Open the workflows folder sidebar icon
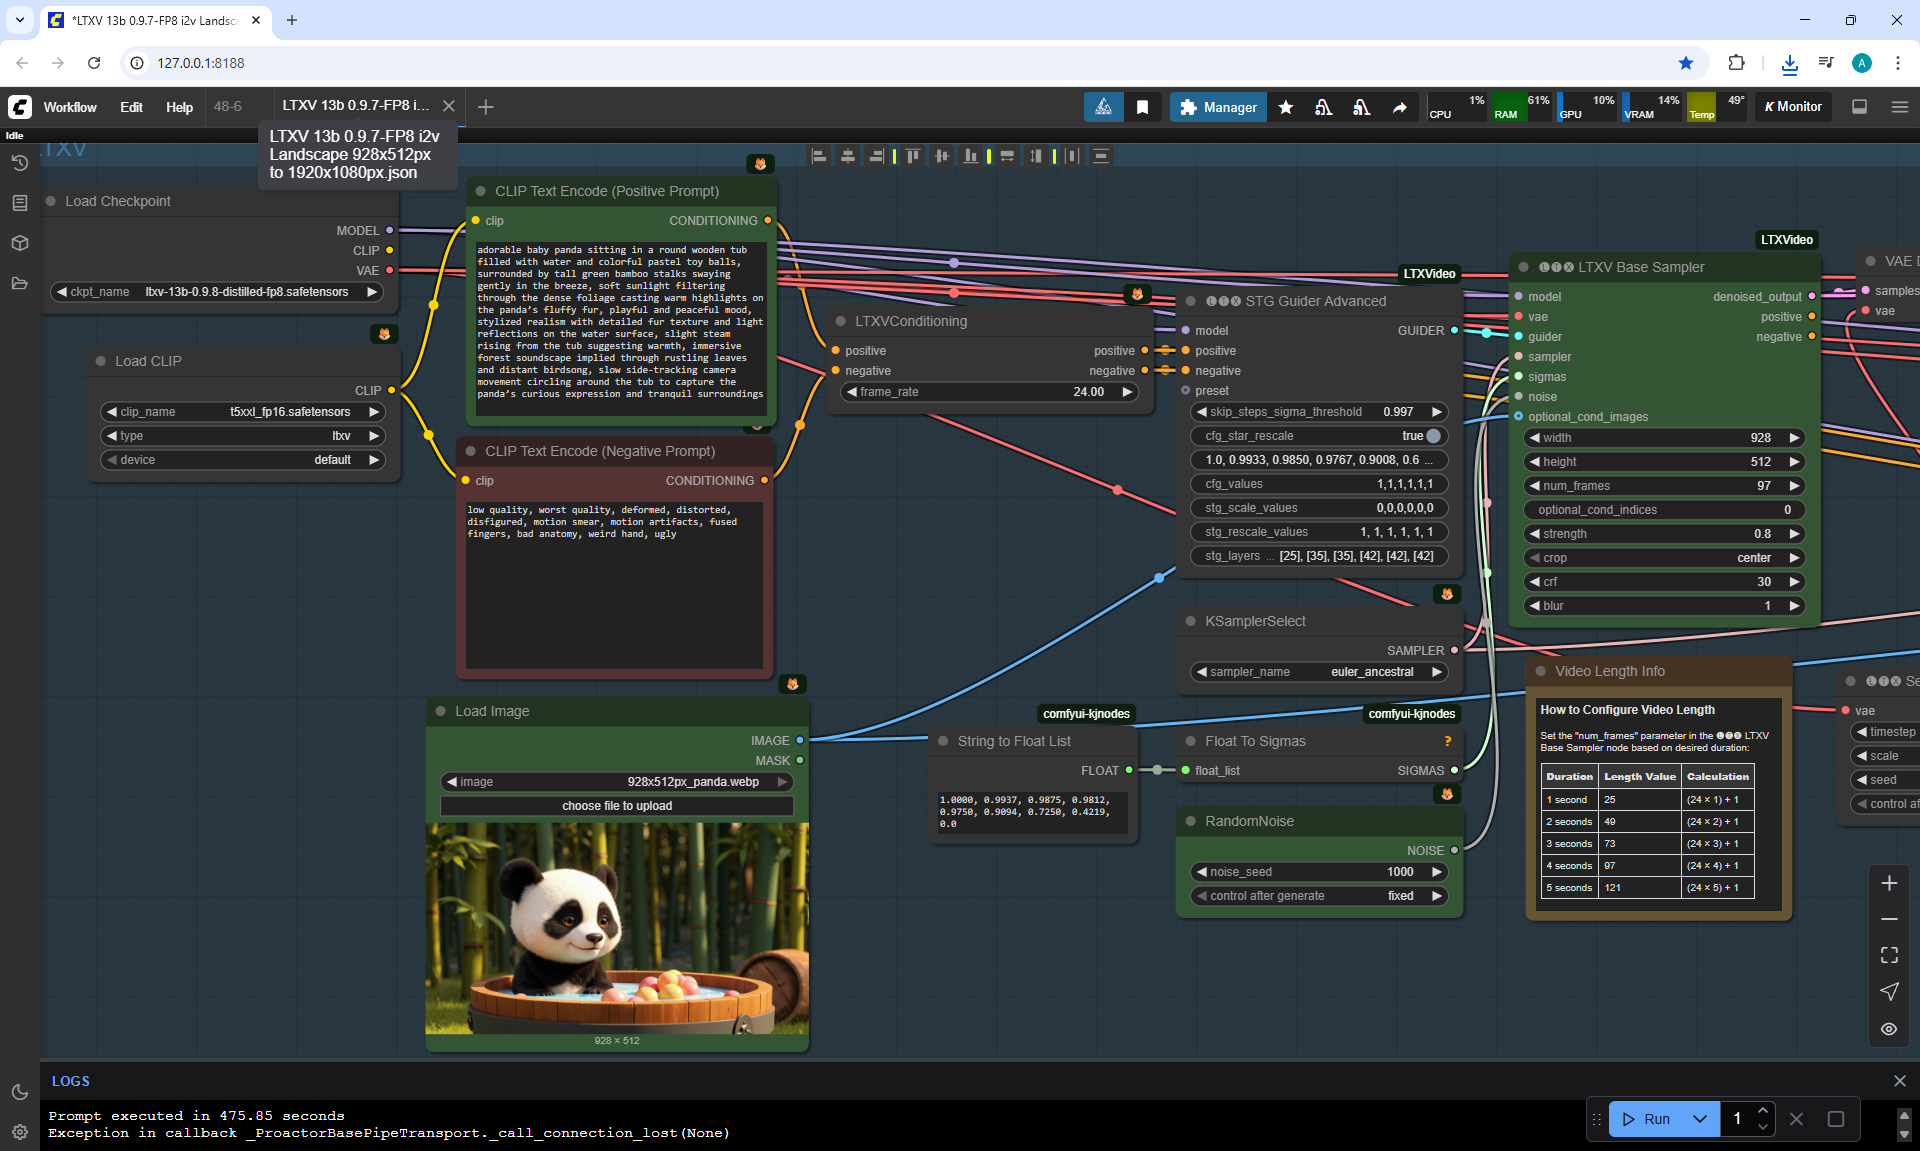This screenshot has height=1151, width=1920. (19, 283)
